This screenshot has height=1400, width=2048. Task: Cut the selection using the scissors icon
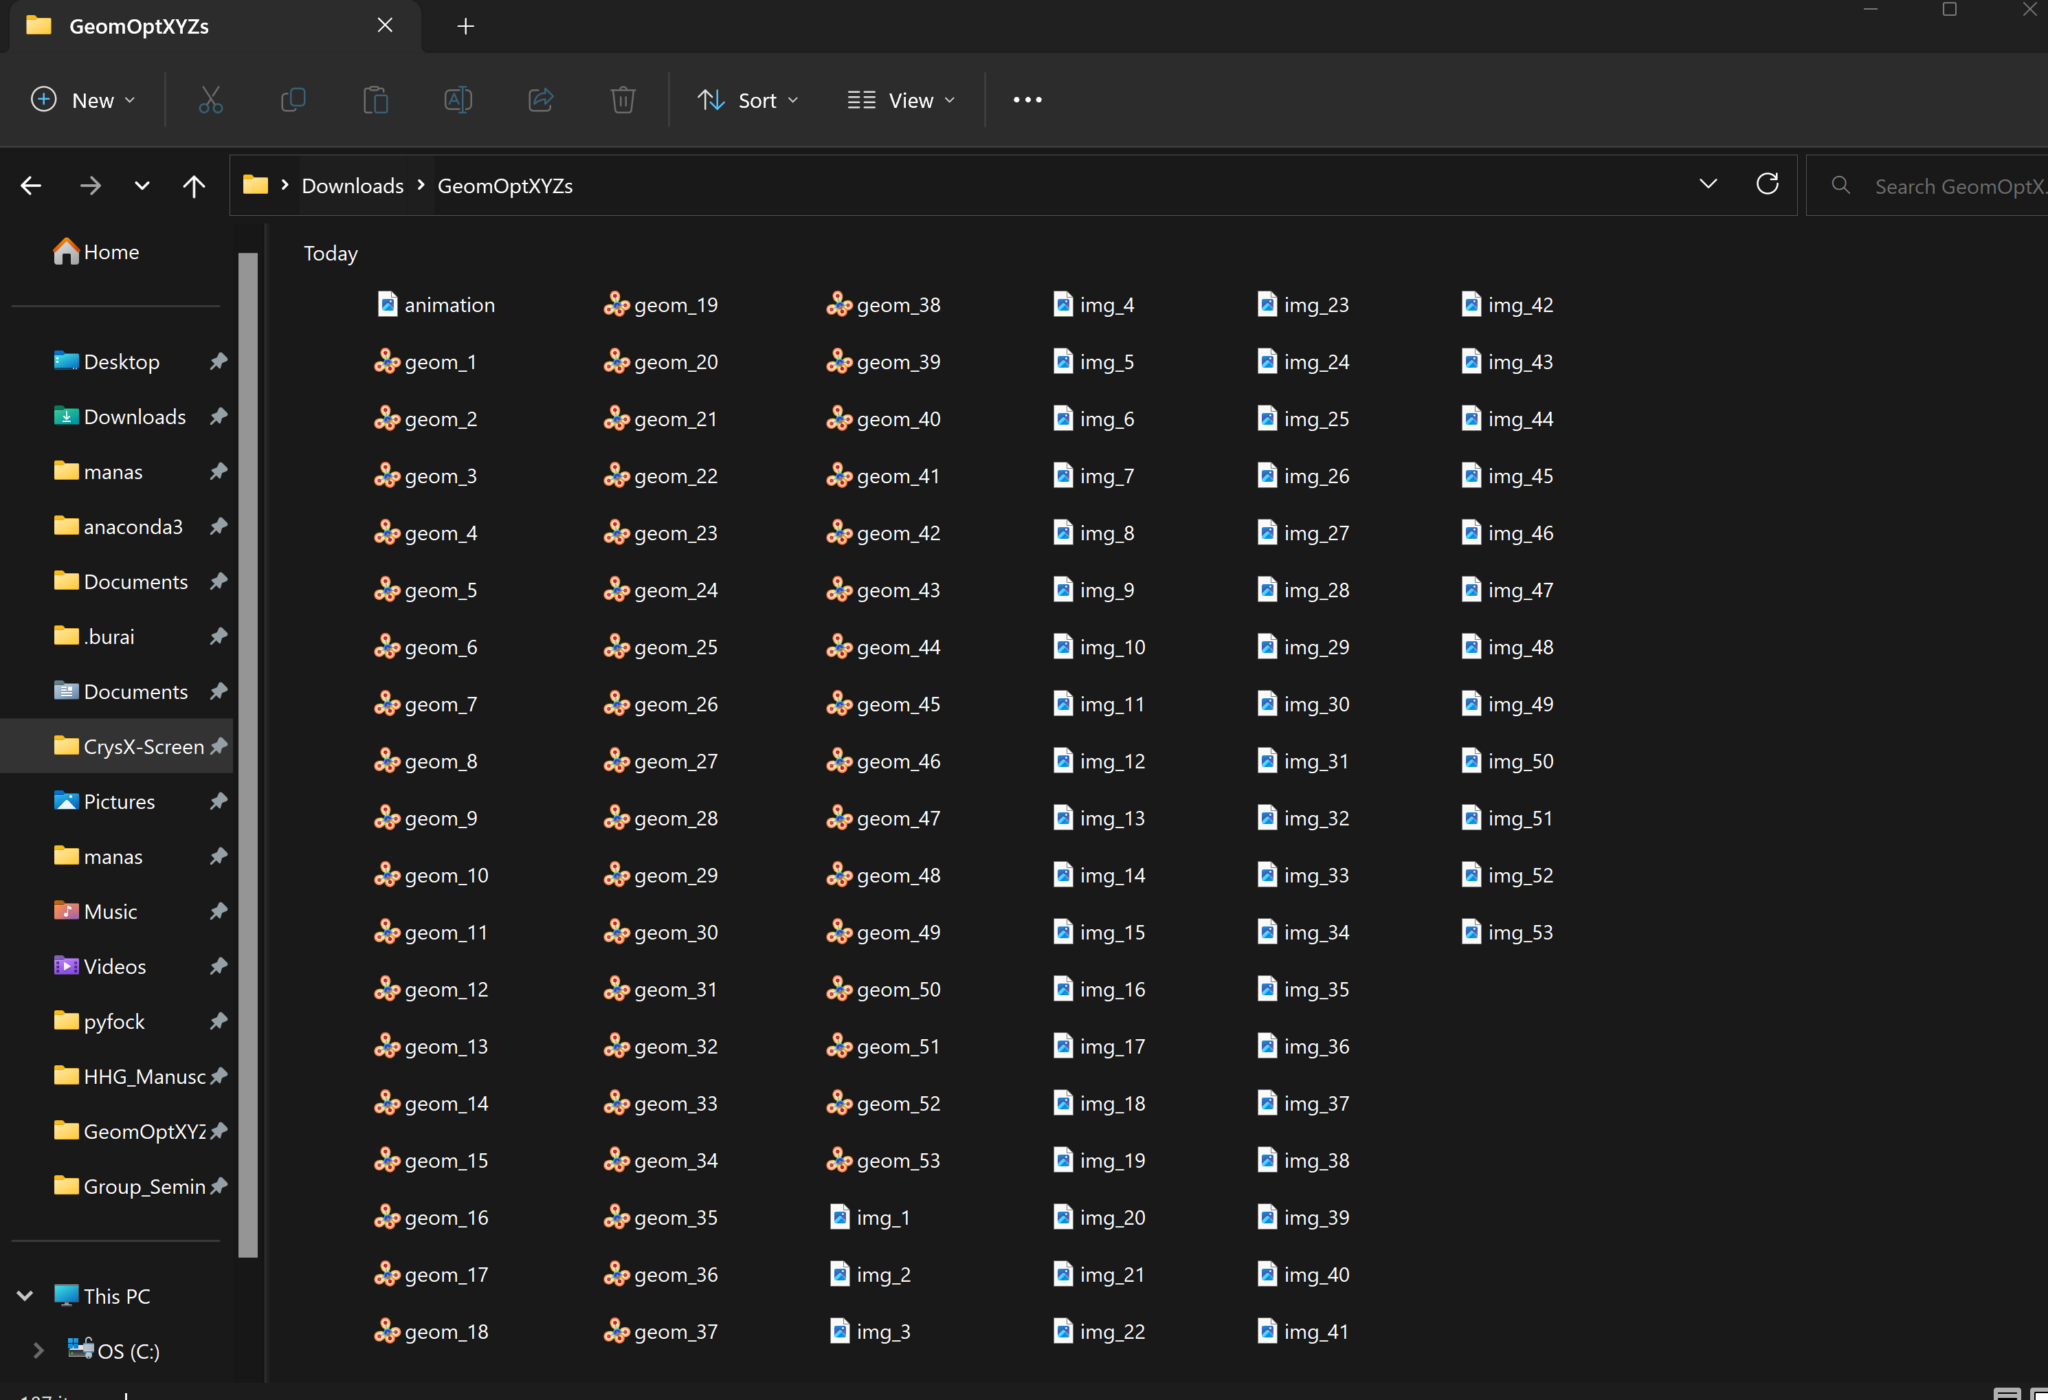click(210, 99)
